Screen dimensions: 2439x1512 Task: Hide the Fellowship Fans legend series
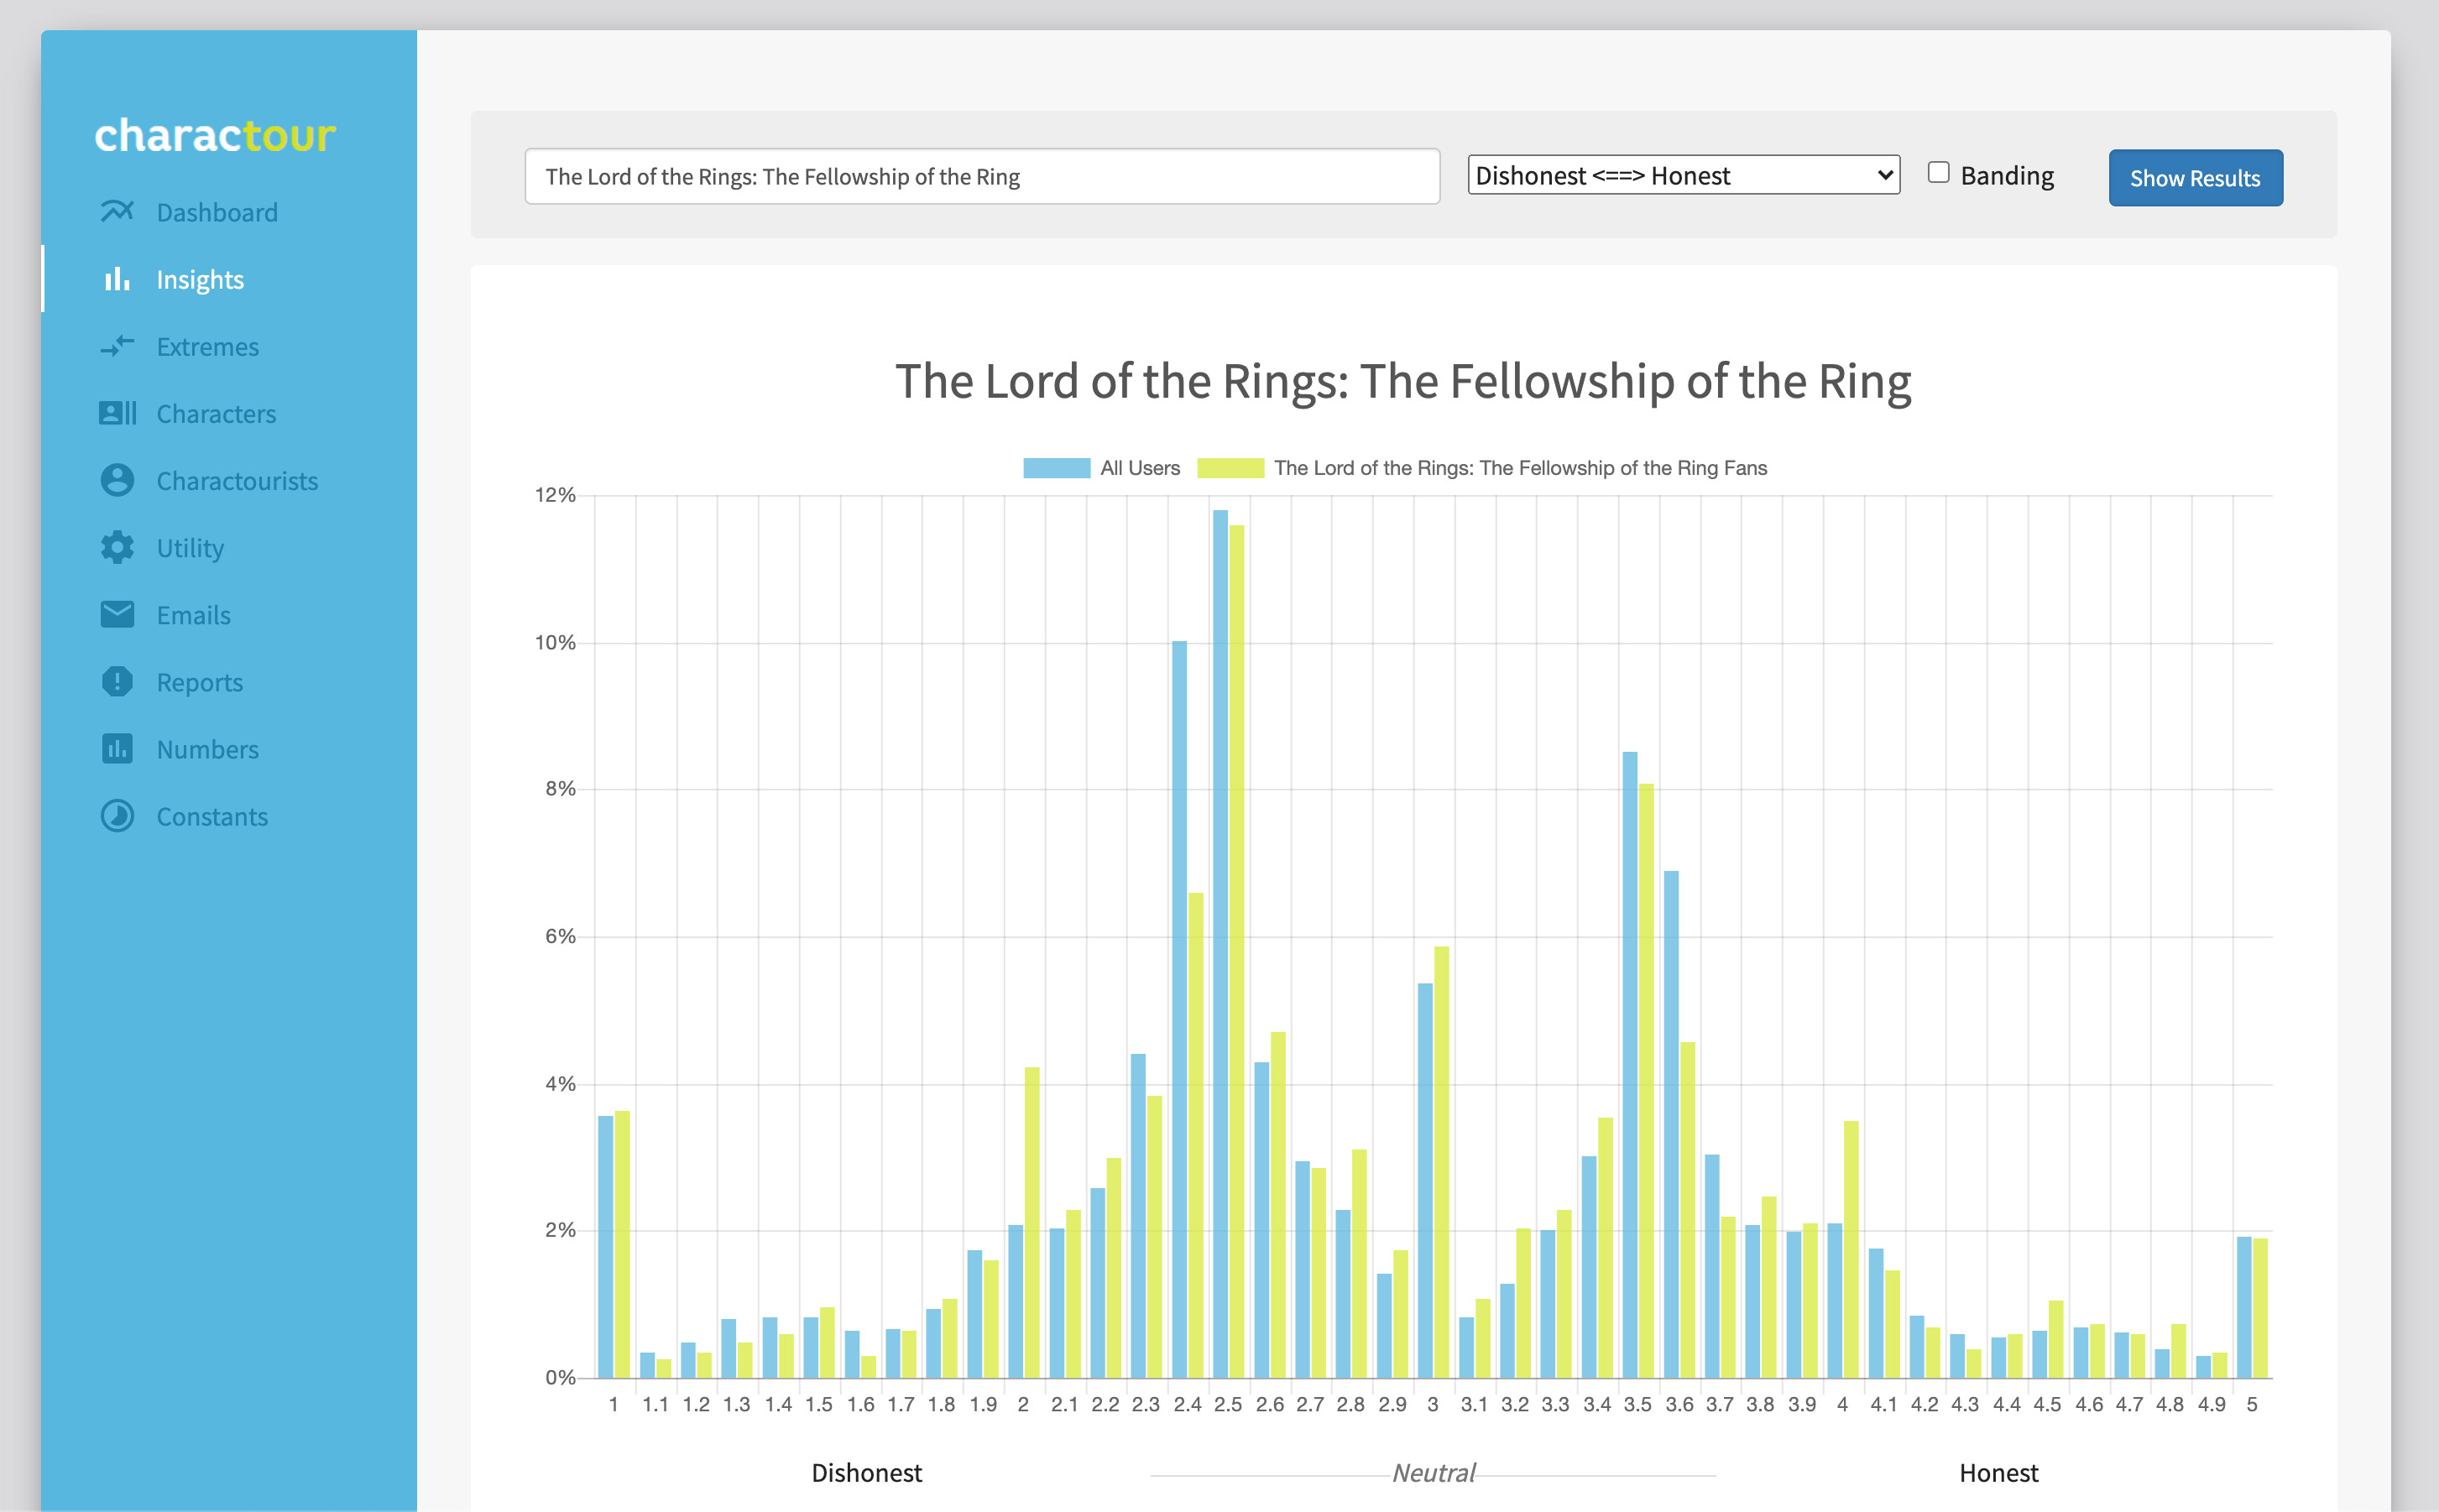(x=1519, y=468)
